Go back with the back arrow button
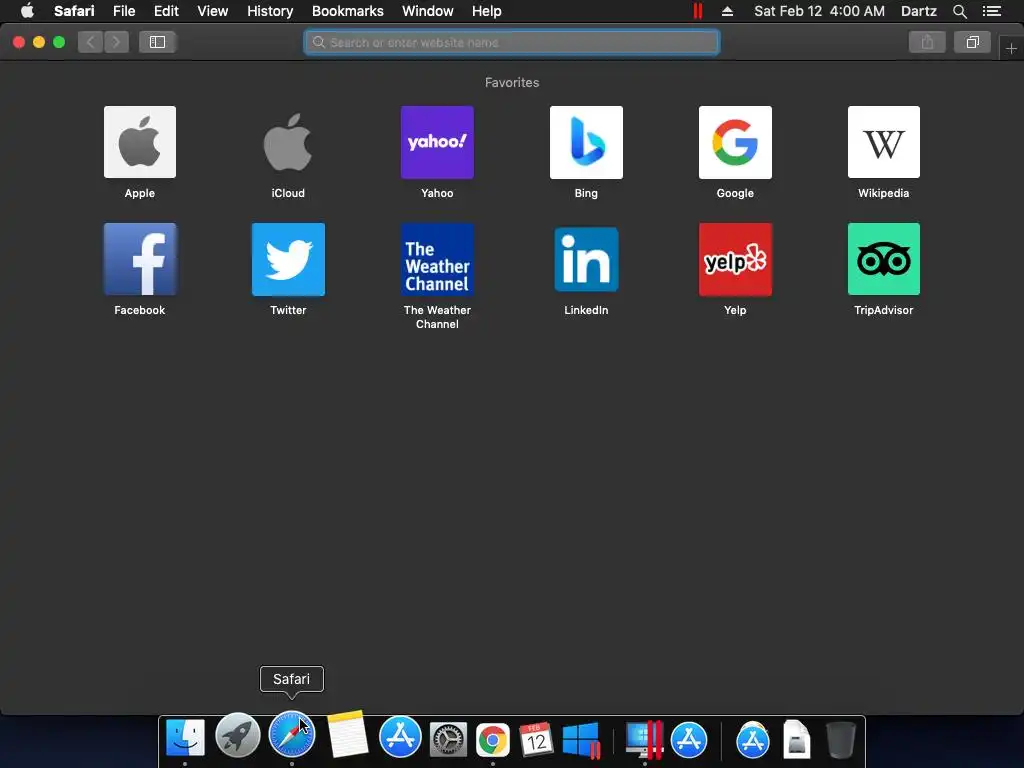This screenshot has height=768, width=1024. point(91,42)
